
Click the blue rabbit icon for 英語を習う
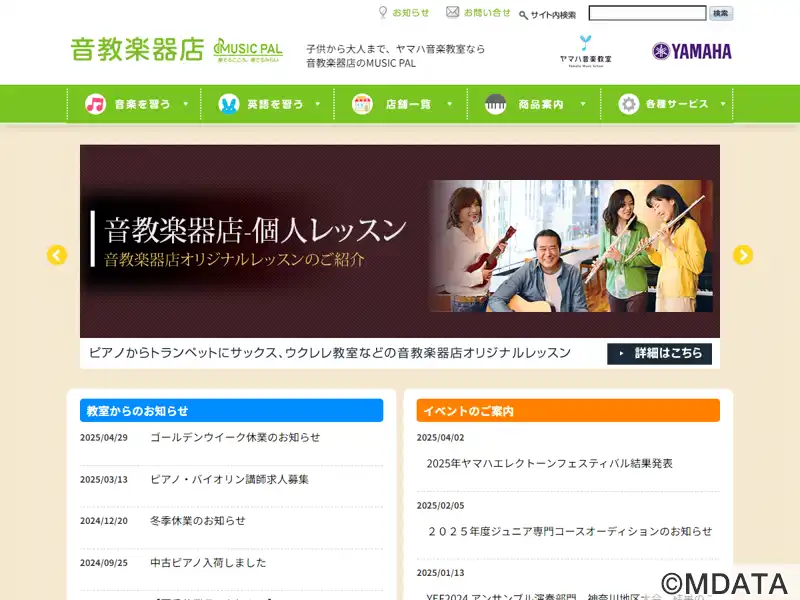tap(229, 104)
